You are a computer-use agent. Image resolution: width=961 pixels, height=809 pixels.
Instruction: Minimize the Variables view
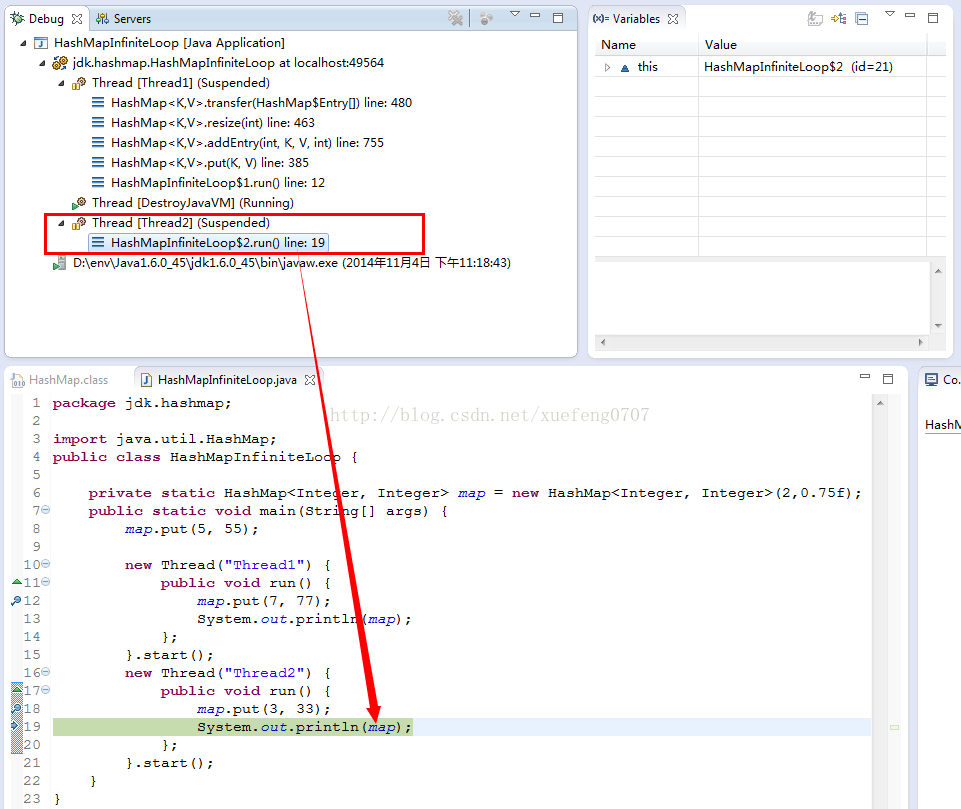coord(910,15)
